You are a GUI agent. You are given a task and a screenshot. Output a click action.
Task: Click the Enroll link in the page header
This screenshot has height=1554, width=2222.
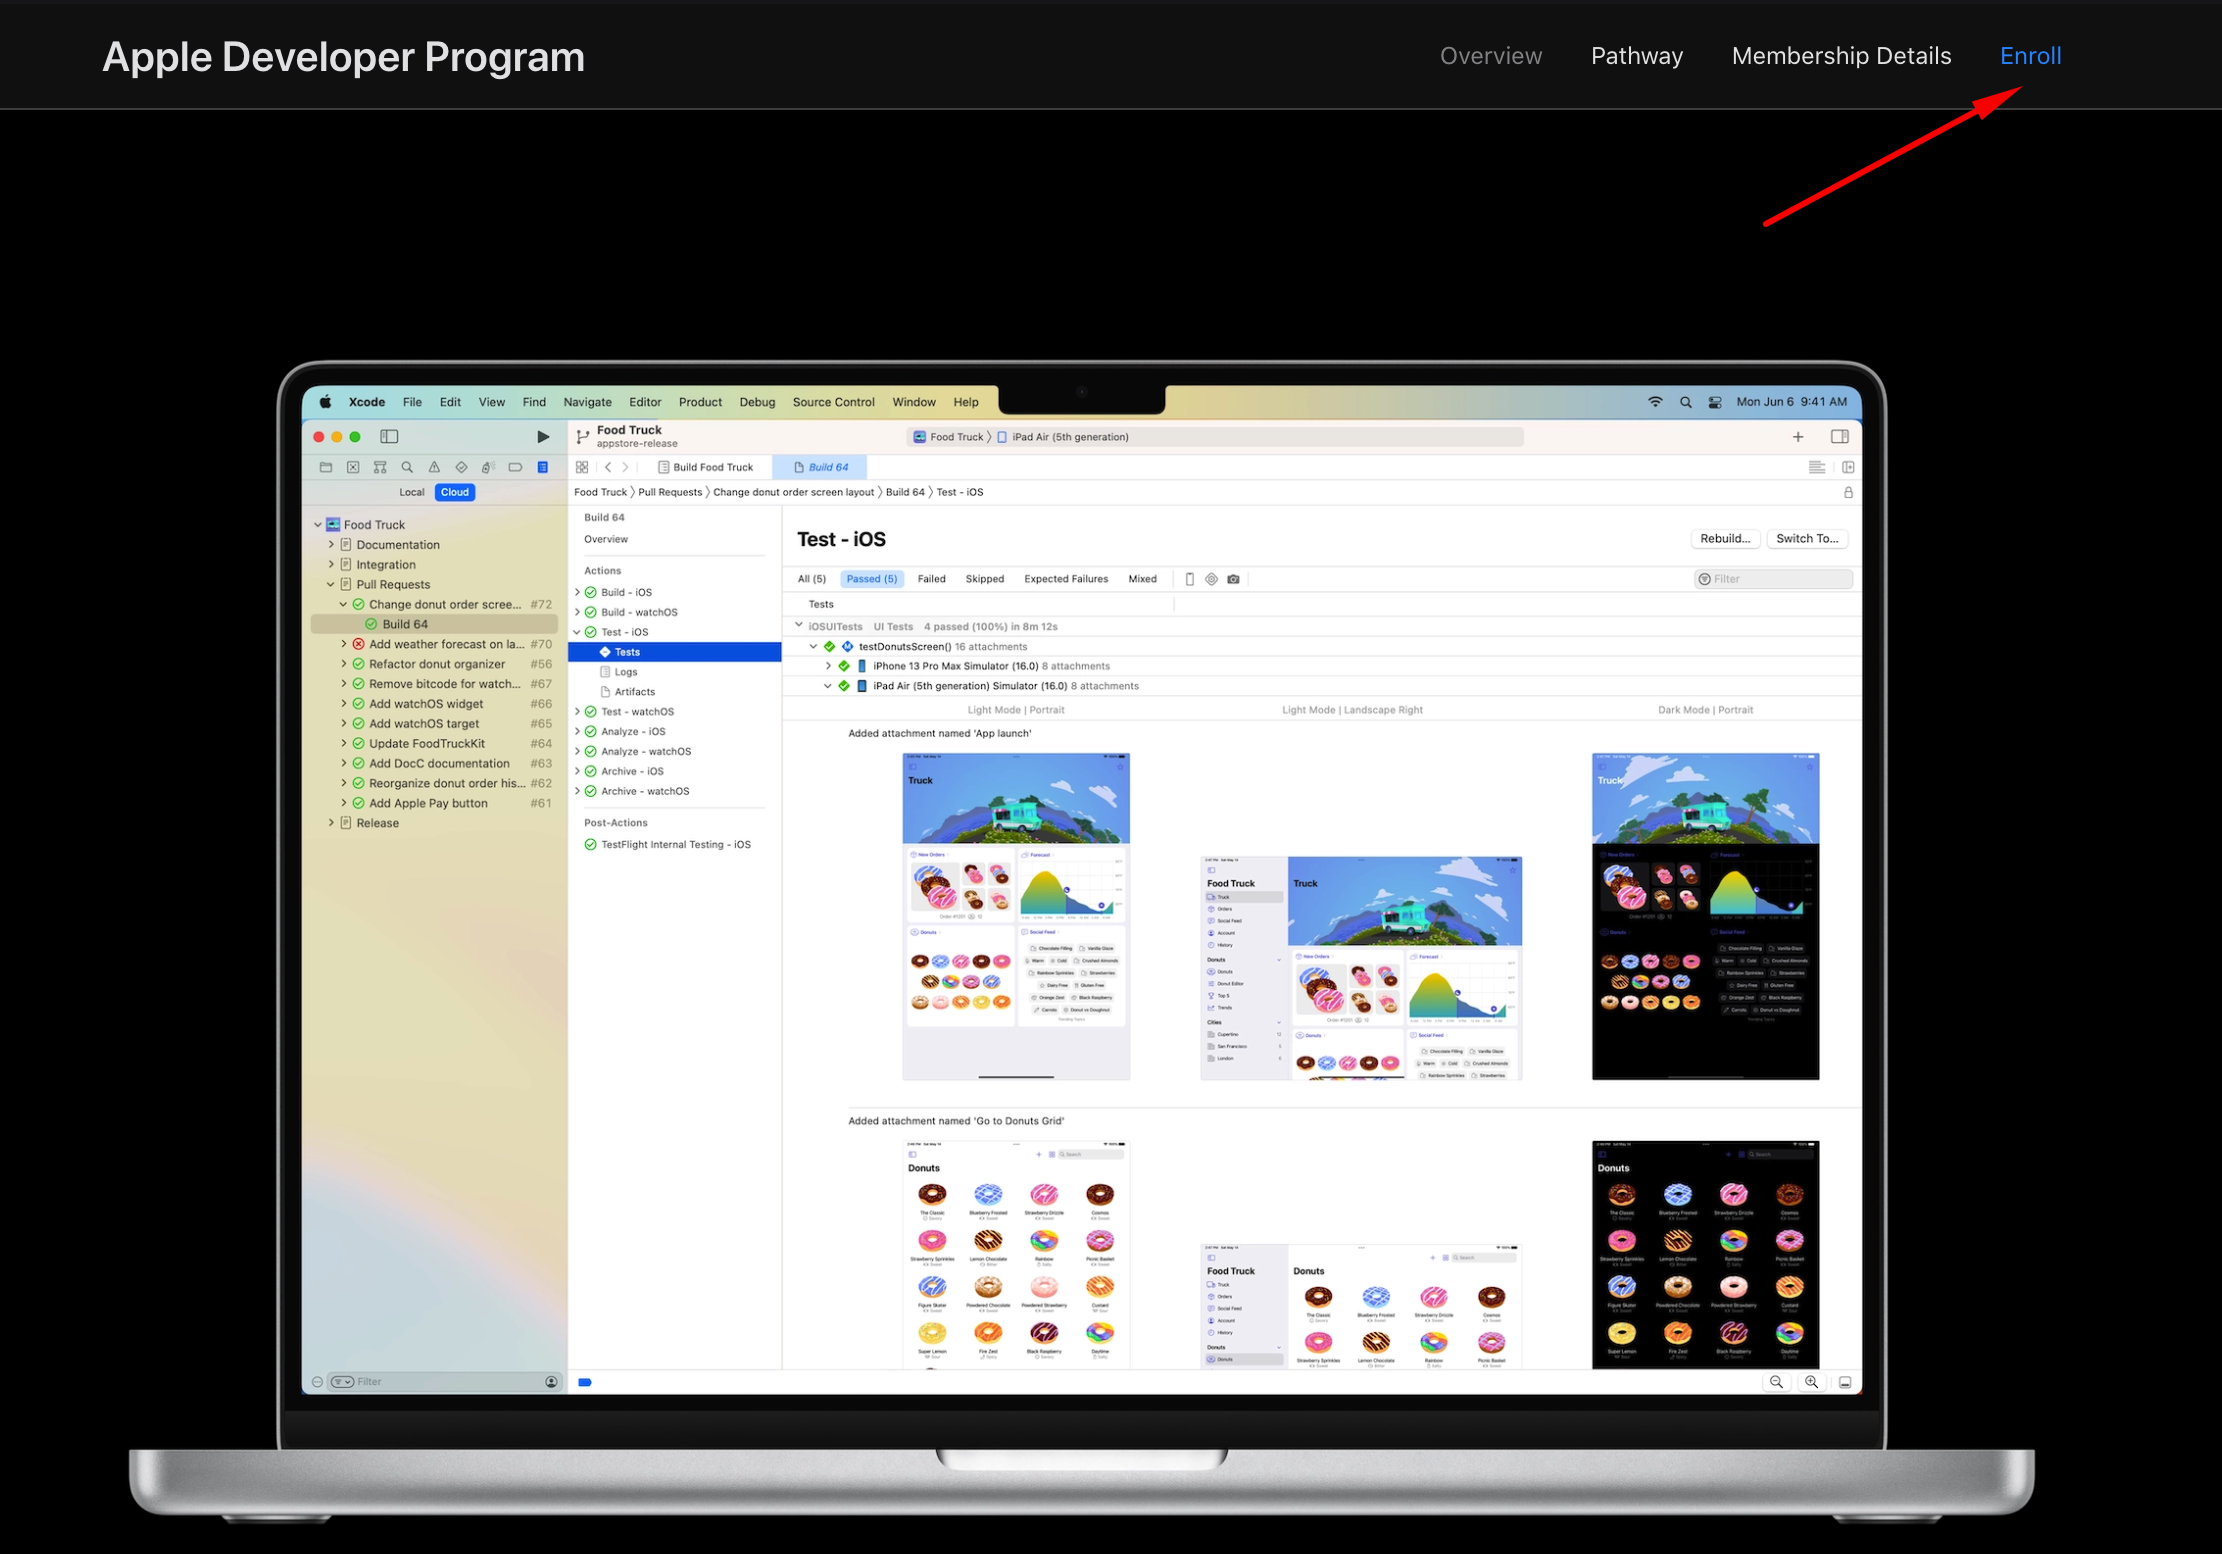tap(2030, 56)
